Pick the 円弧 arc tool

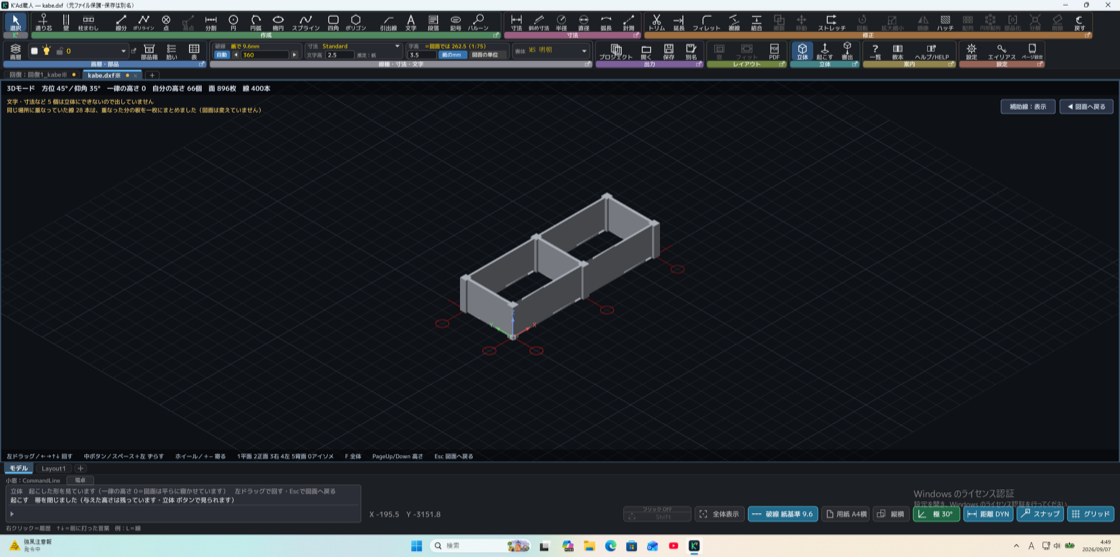click(x=256, y=22)
